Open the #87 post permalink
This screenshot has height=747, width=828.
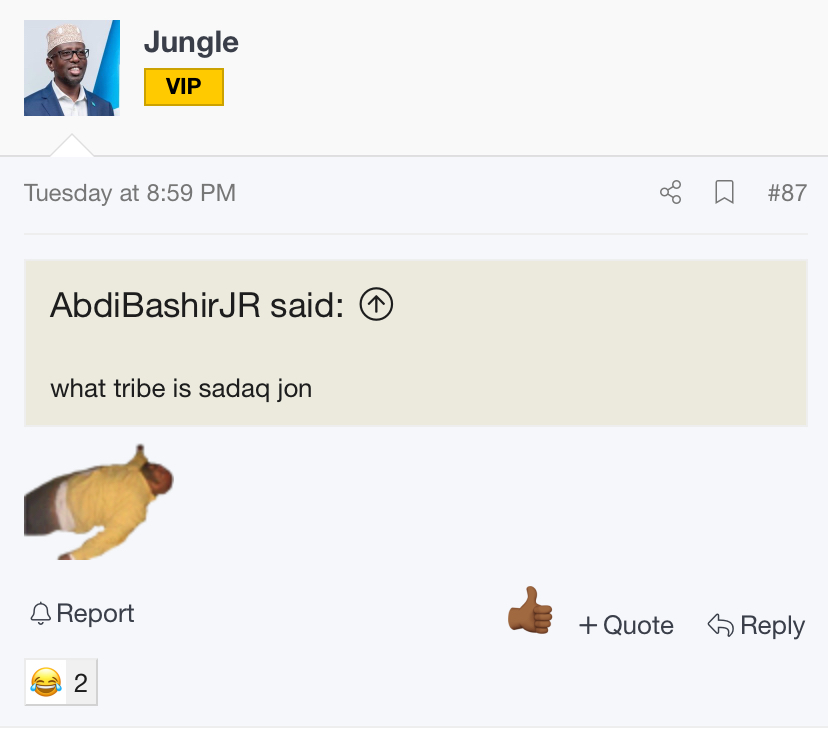click(x=787, y=192)
